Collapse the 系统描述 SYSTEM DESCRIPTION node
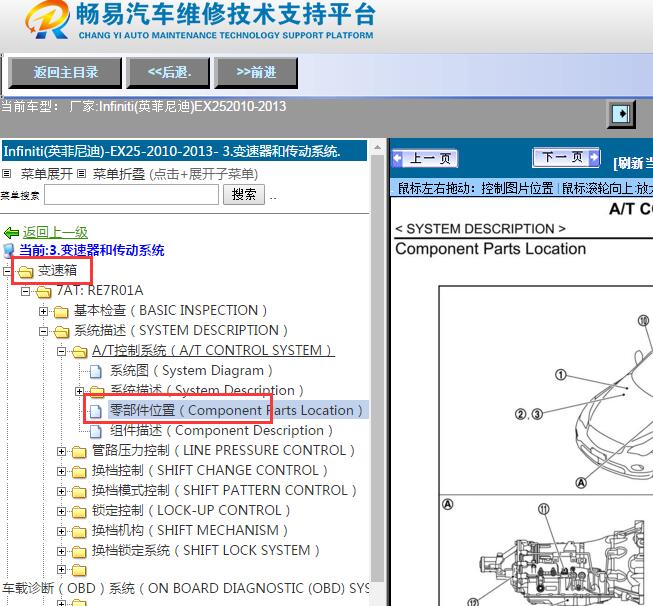Viewport: 653px width, 606px height. point(43,332)
